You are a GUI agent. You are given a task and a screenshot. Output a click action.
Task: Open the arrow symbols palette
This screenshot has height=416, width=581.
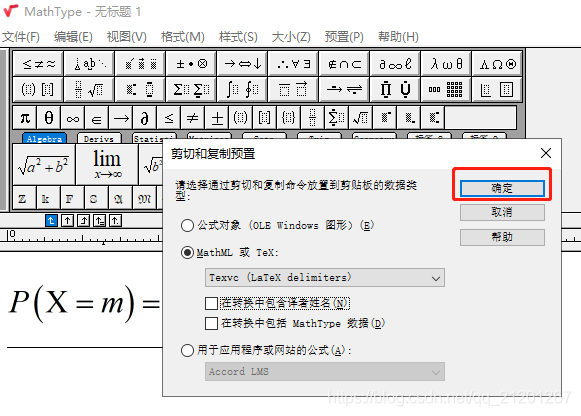coord(243,64)
